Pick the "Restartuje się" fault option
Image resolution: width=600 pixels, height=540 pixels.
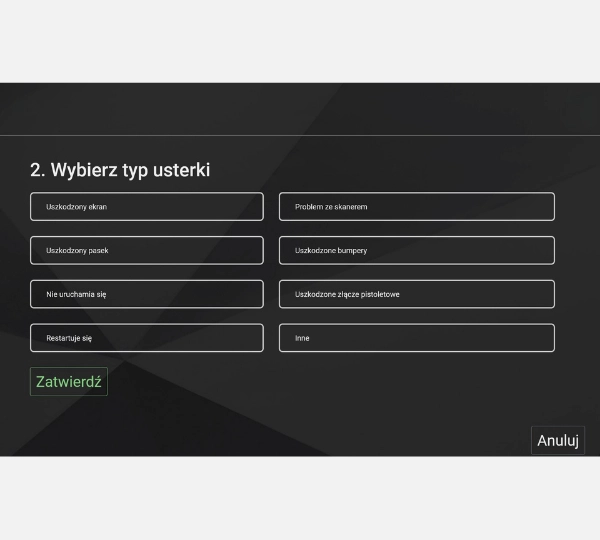pyautogui.click(x=147, y=338)
